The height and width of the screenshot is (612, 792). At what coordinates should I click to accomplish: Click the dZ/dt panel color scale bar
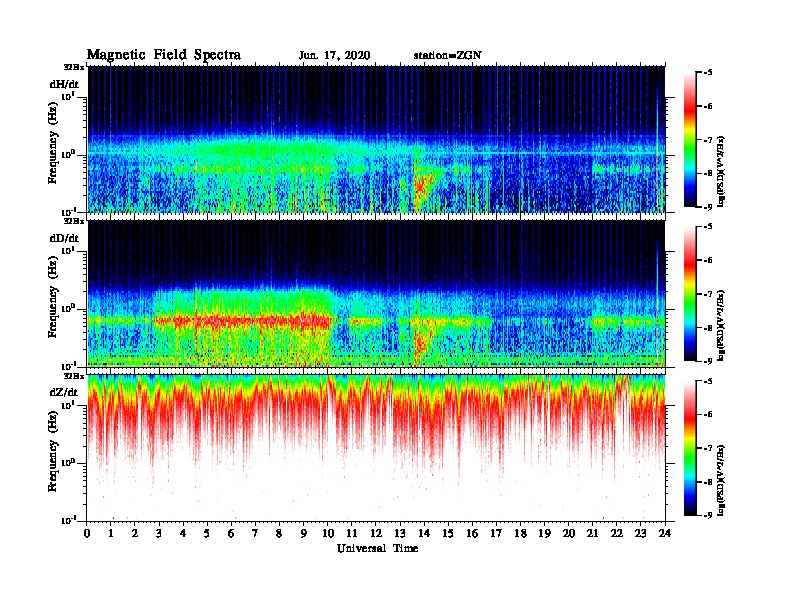(x=690, y=448)
